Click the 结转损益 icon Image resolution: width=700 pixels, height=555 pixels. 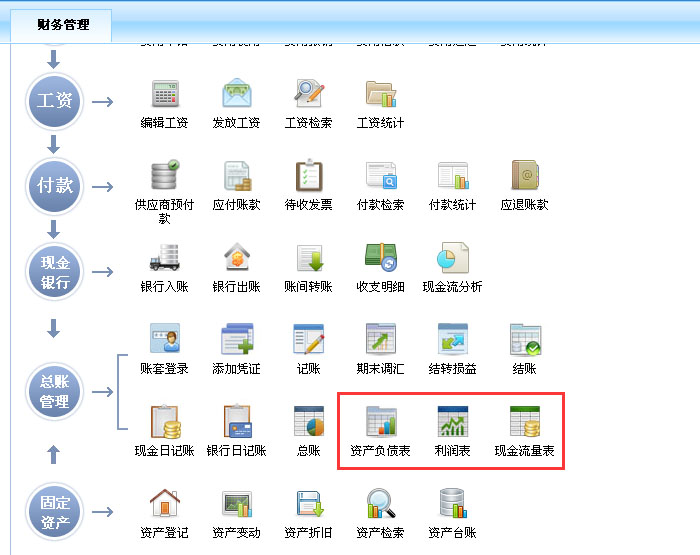click(x=452, y=340)
